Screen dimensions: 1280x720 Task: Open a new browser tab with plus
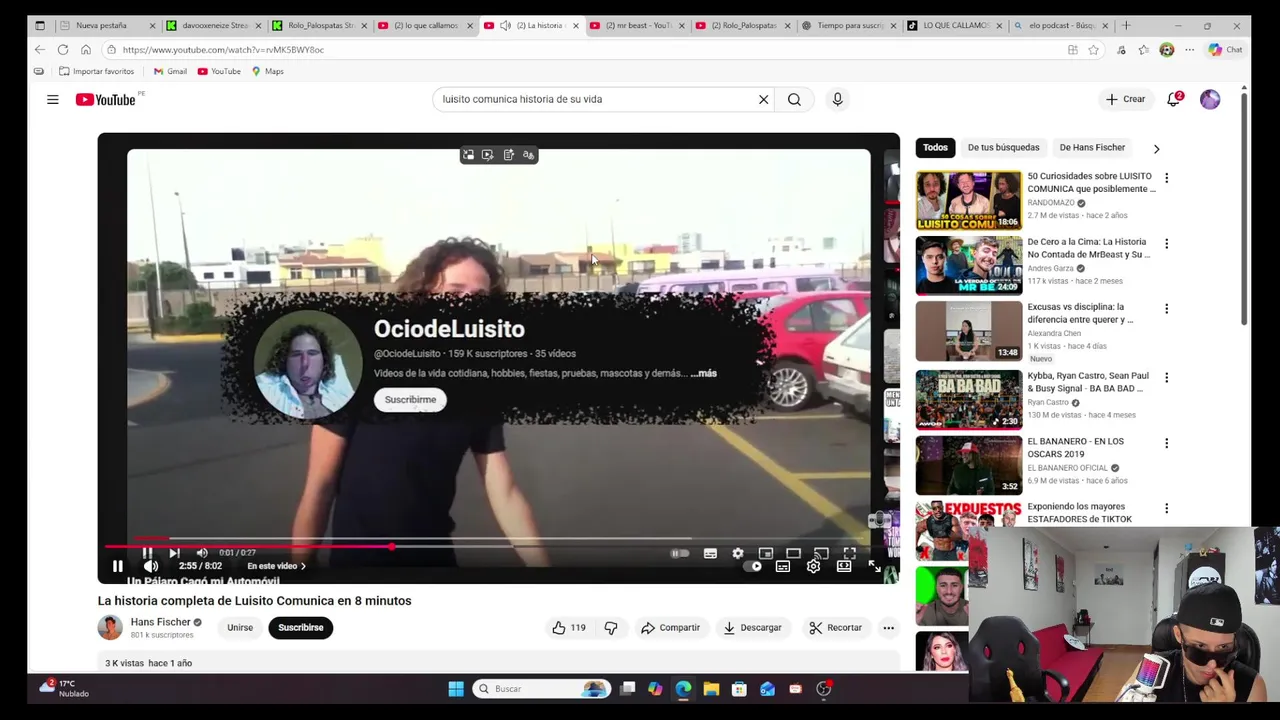pos(1126,25)
